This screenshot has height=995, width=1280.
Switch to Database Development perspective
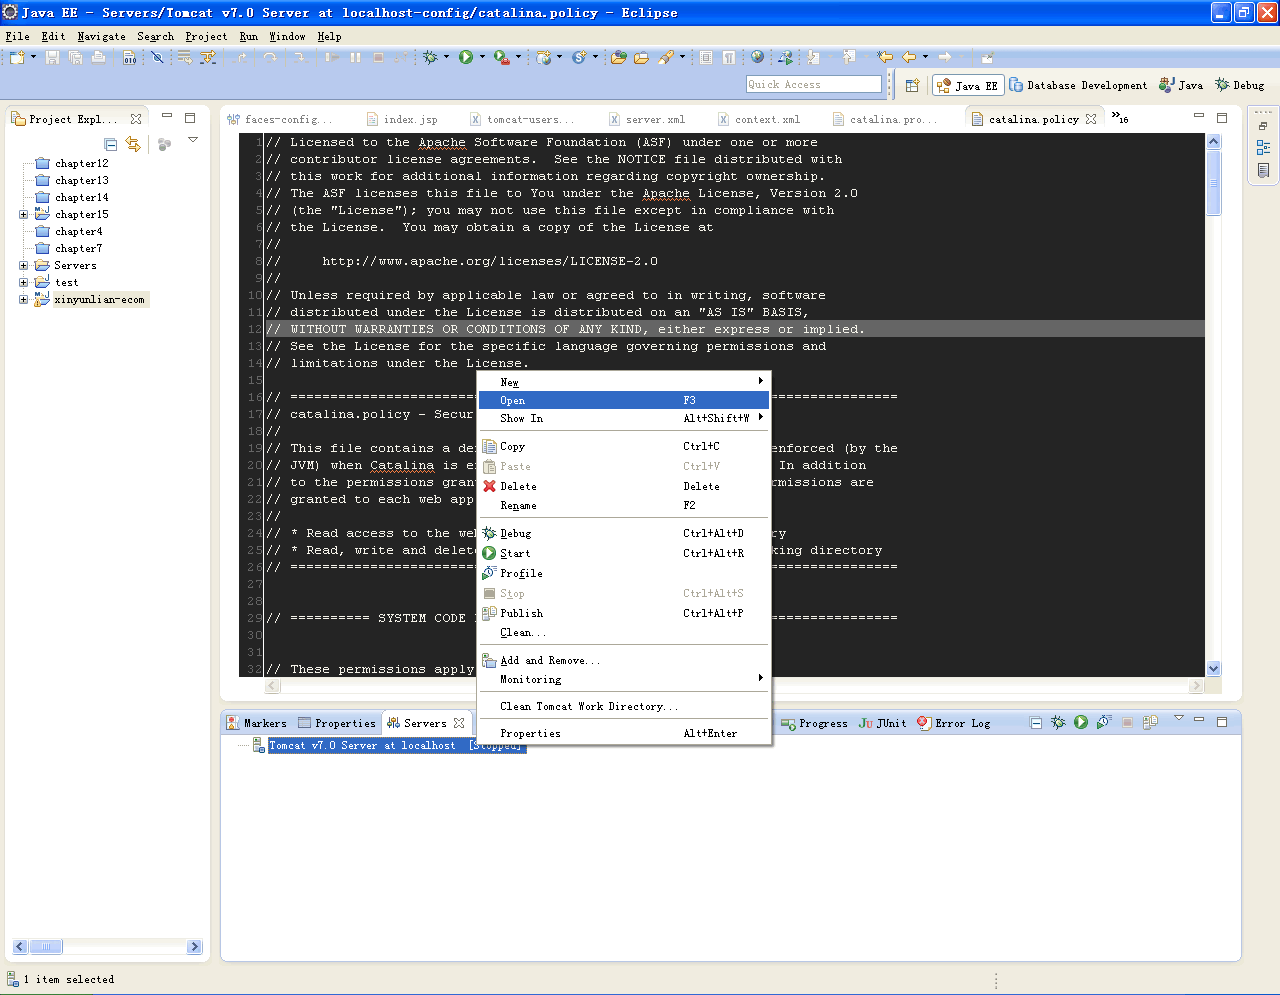pos(1078,86)
